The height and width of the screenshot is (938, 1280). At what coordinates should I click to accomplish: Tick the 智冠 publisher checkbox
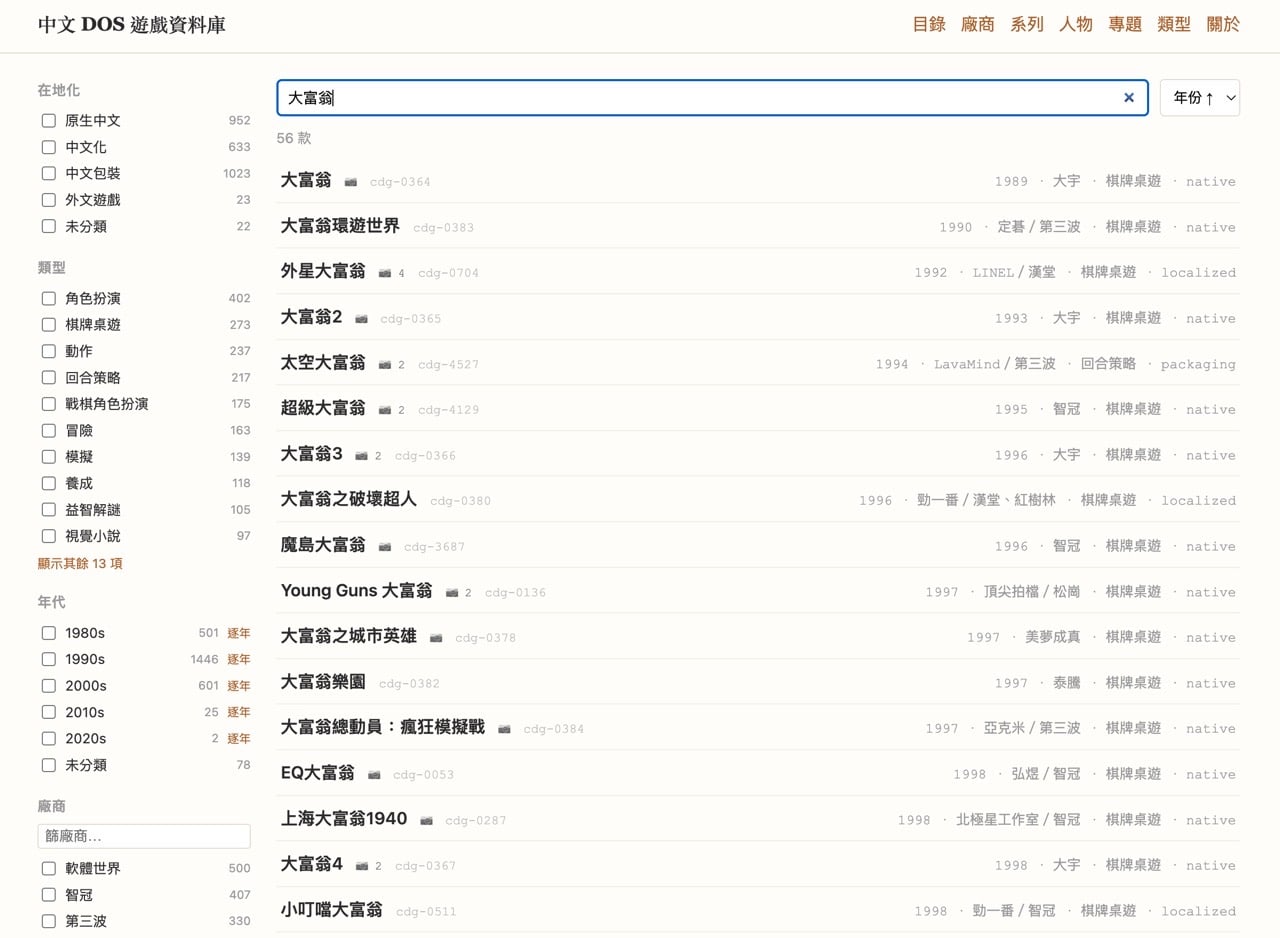click(48, 895)
